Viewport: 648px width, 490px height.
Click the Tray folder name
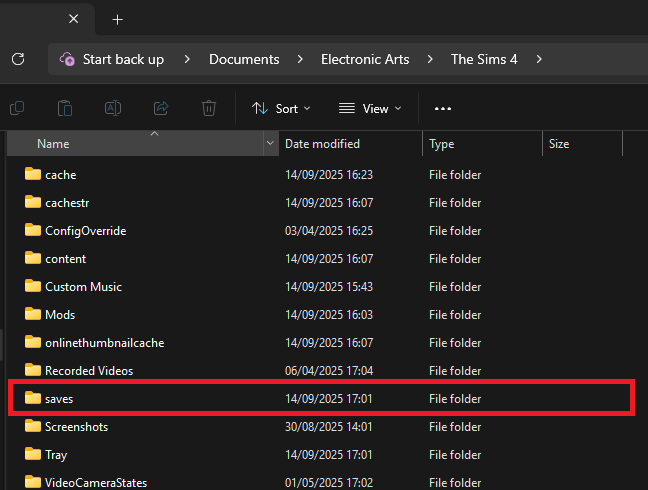[x=56, y=455]
